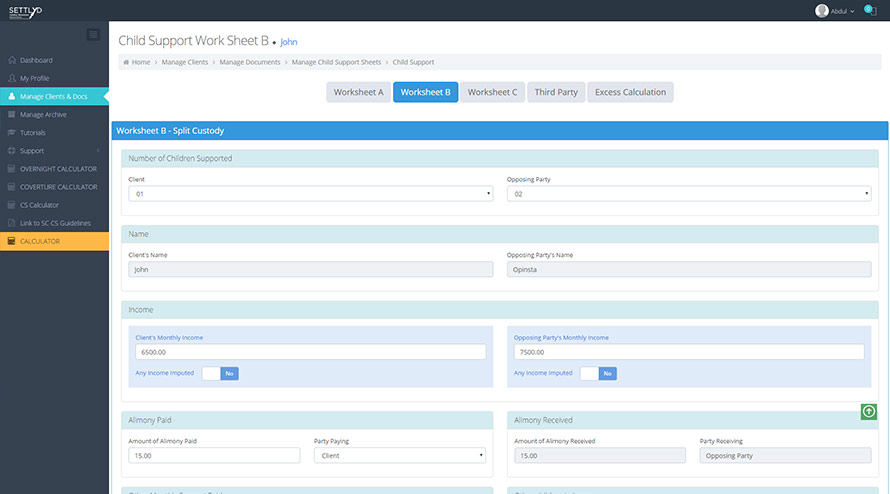The height and width of the screenshot is (494, 890).
Task: Open the Manage Archive sidebar icon
Action: pyautogui.click(x=12, y=115)
